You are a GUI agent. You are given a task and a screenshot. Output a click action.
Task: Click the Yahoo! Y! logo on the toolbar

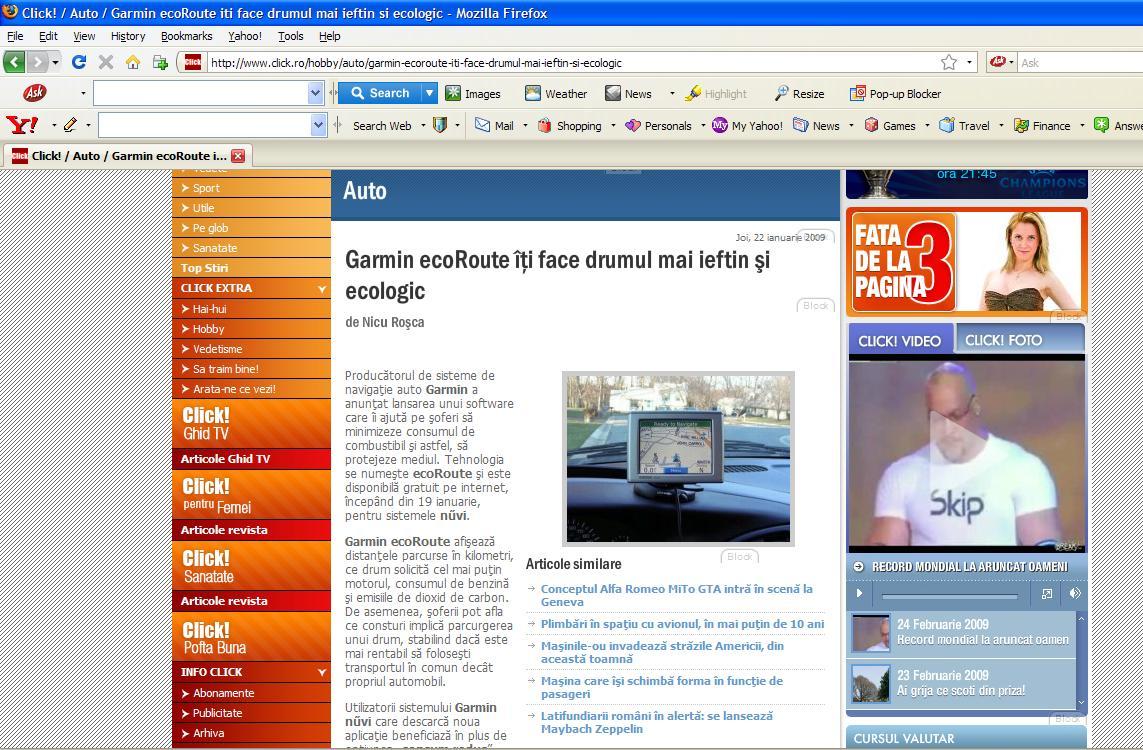click(x=22, y=125)
